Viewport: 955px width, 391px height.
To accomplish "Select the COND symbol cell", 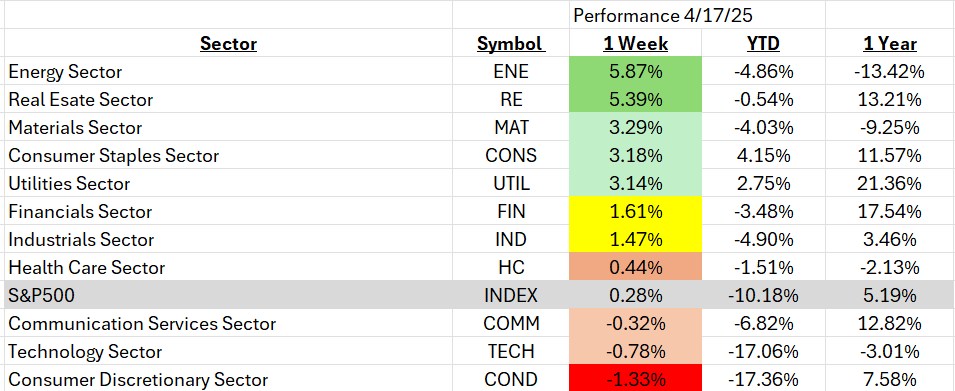I will tap(510, 379).
